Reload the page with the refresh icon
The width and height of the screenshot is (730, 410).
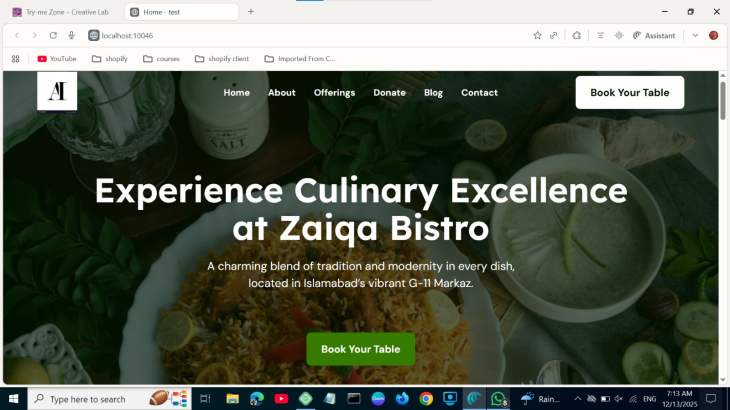click(x=53, y=35)
